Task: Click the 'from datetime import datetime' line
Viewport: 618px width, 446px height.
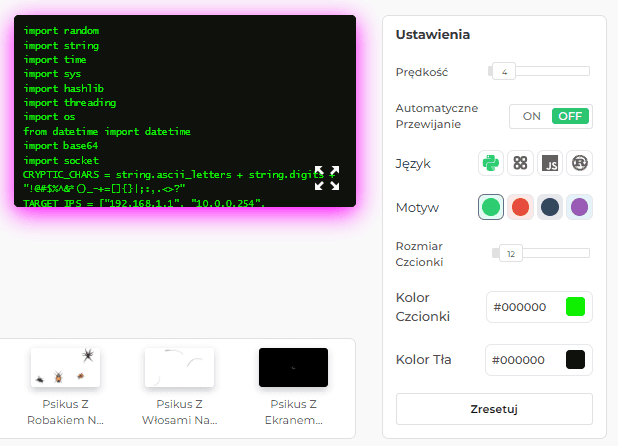Action: click(107, 132)
